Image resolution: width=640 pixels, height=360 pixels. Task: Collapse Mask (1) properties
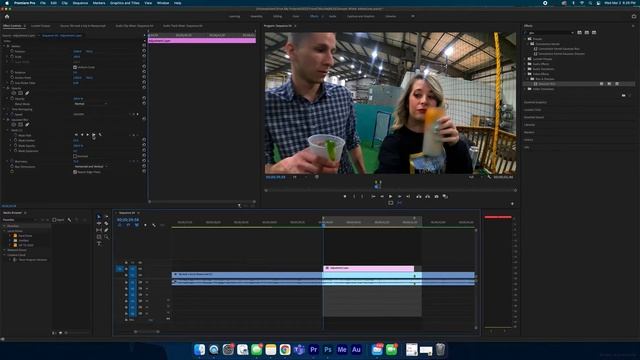8,130
